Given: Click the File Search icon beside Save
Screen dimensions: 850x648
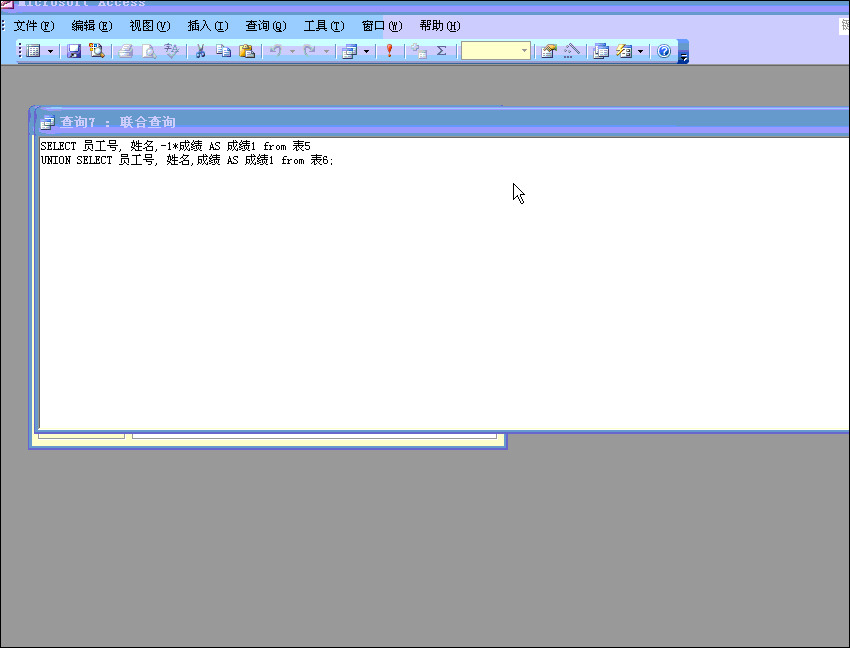Looking at the screenshot, I should coord(97,51).
